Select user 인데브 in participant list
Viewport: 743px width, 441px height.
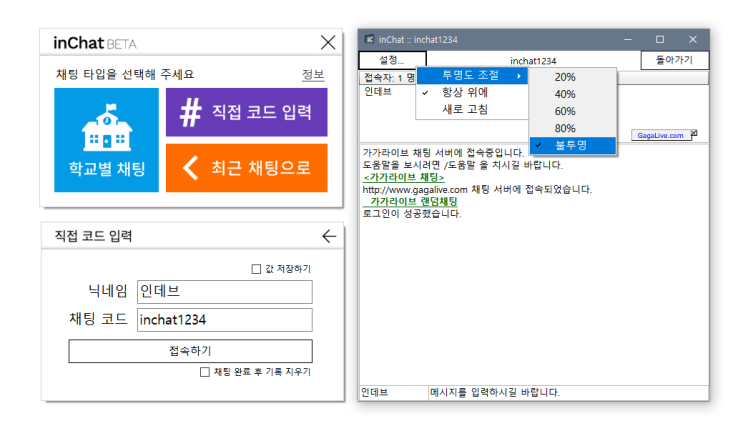tap(378, 92)
